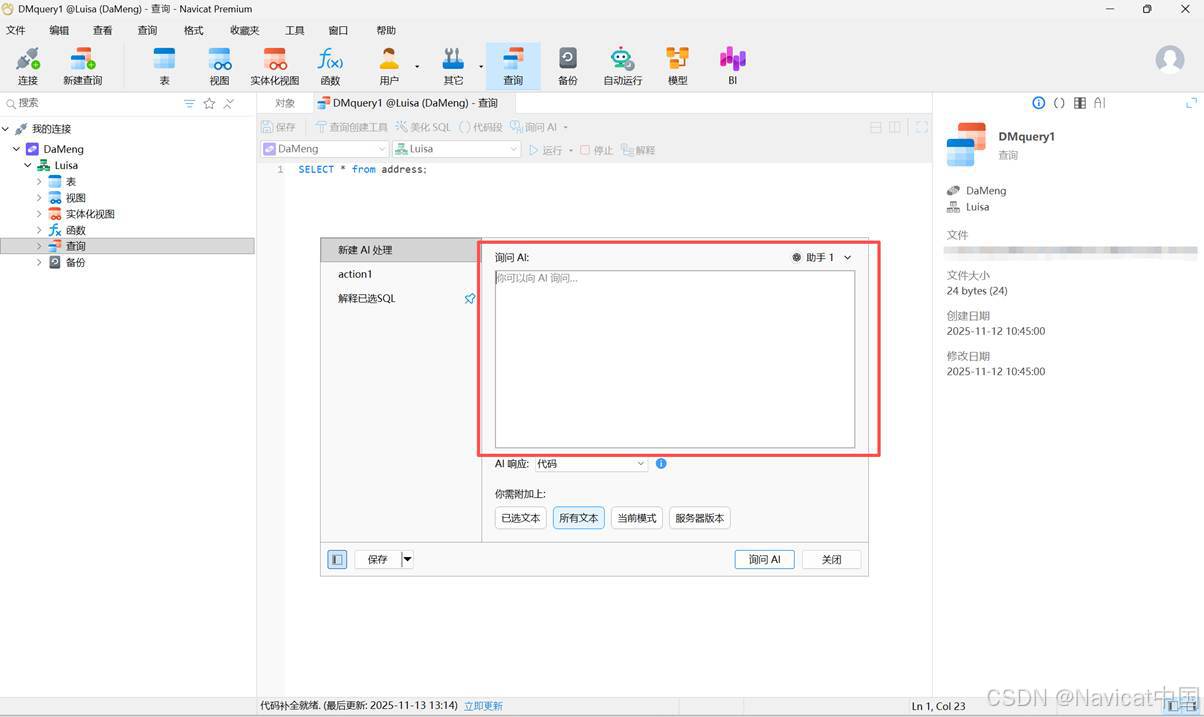Screen dimensions: 1204x717
Task: Expand the 备份 backup tree node
Action: point(40,262)
